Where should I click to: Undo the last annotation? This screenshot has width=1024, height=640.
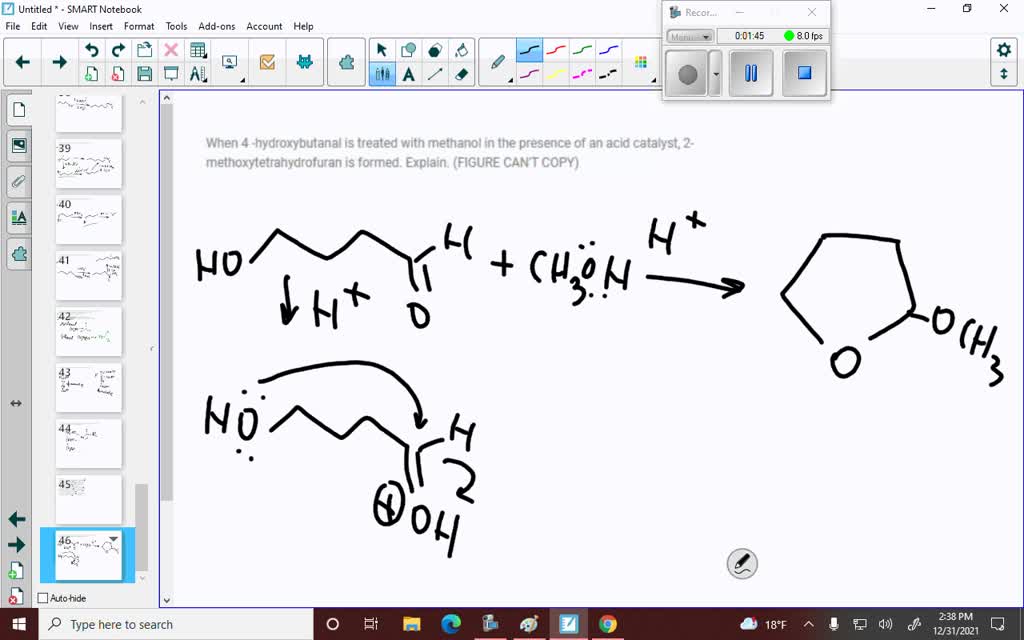point(93,48)
